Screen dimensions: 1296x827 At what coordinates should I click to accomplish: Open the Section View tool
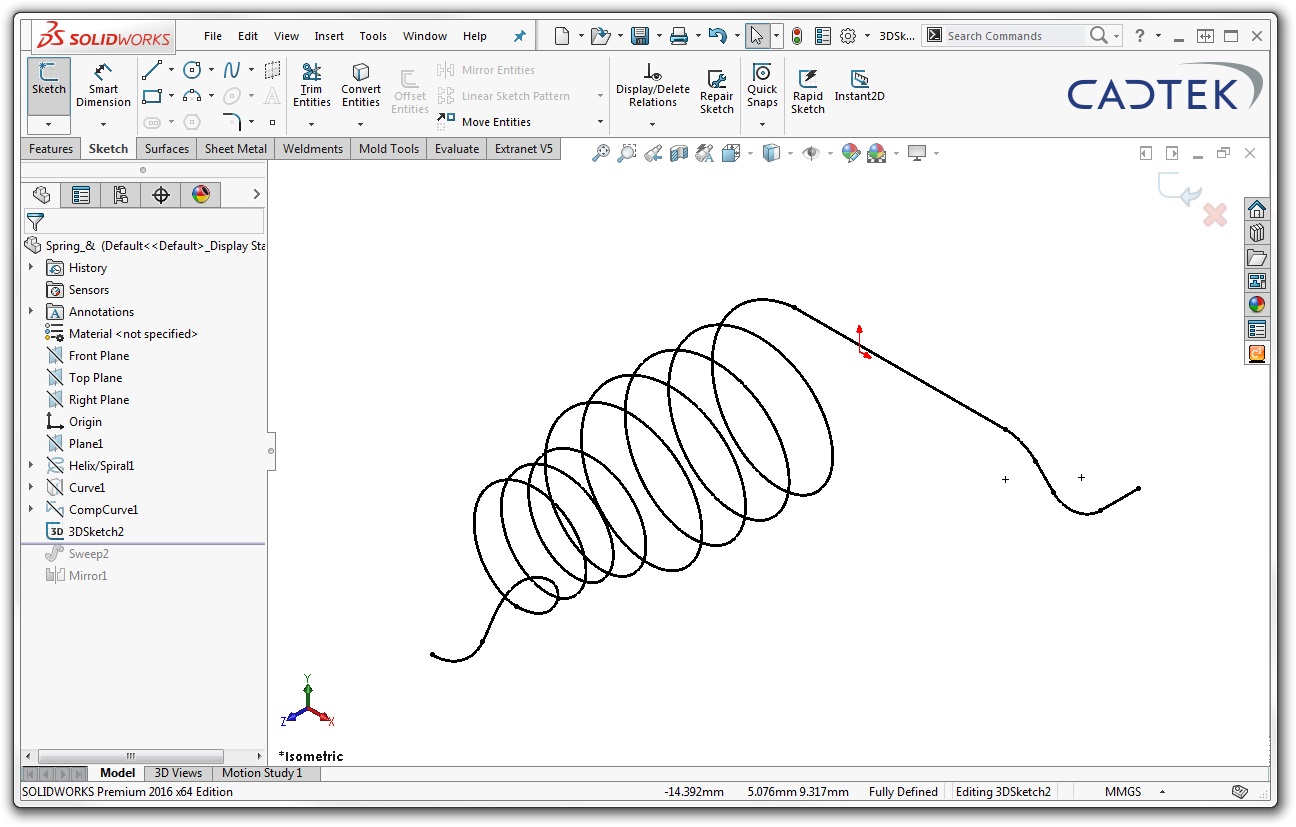tap(679, 152)
